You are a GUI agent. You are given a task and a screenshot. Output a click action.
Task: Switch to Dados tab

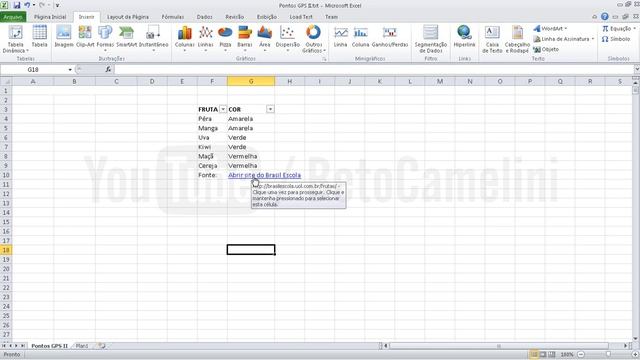[204, 17]
